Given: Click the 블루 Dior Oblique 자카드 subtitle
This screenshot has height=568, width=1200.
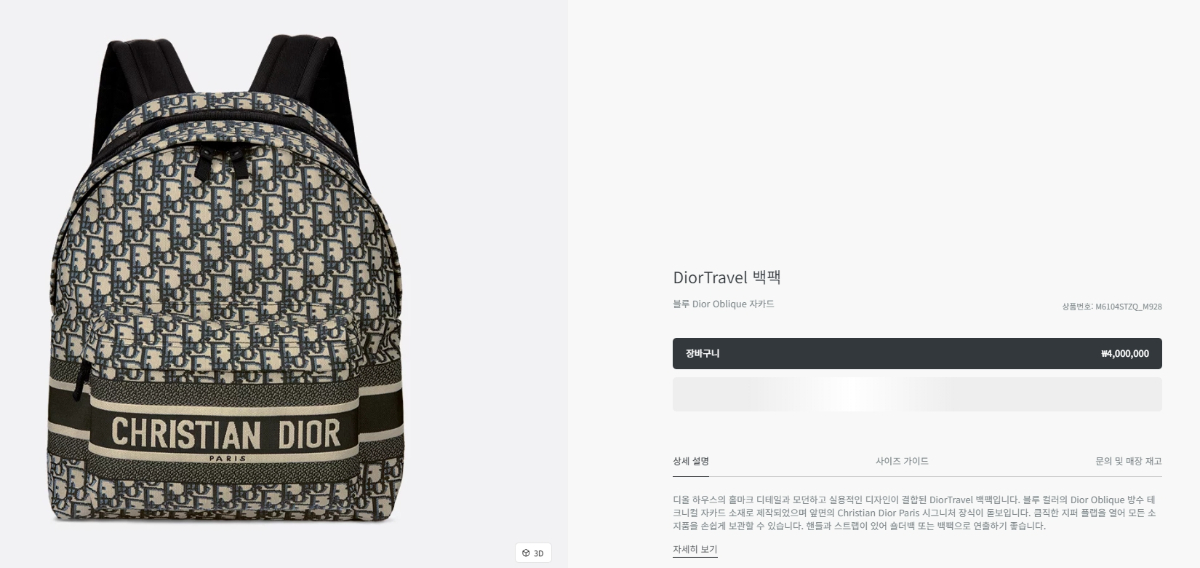Looking at the screenshot, I should 723,304.
